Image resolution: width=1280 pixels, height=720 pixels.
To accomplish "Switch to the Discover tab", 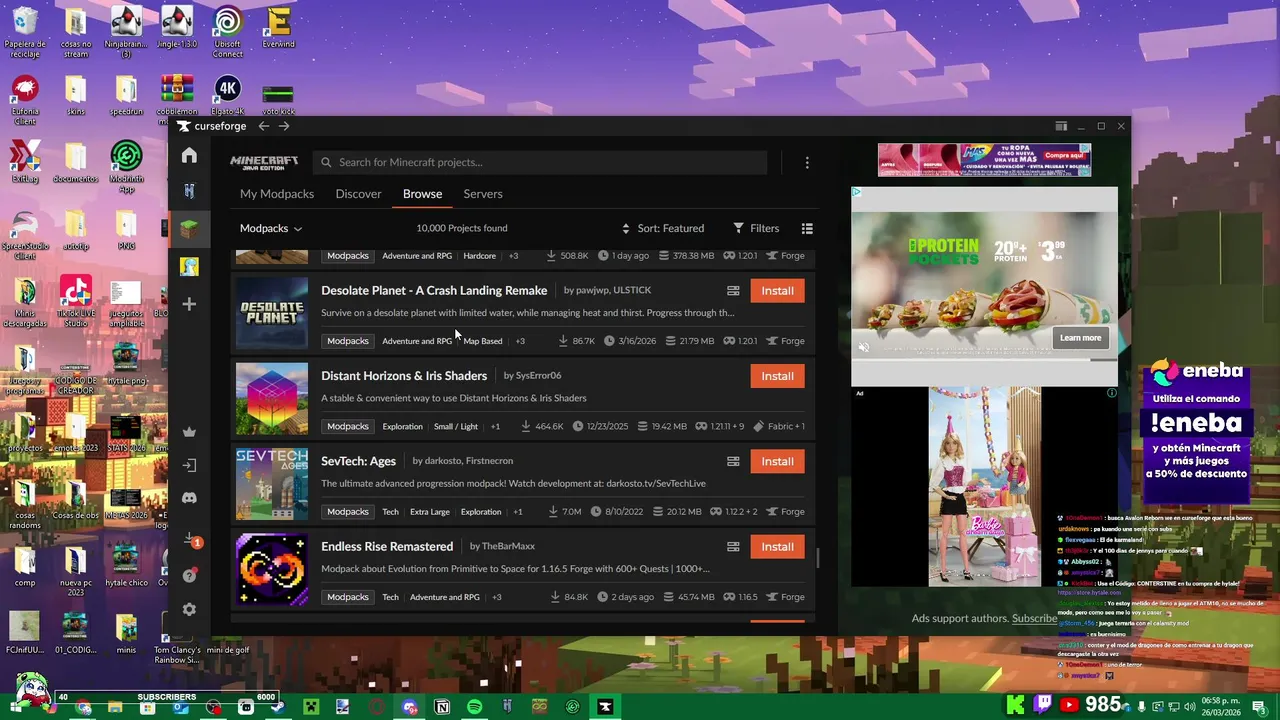I will point(358,194).
